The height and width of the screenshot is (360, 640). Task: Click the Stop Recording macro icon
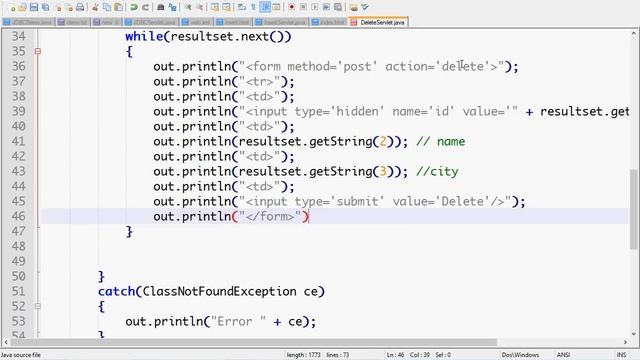pos(303,7)
